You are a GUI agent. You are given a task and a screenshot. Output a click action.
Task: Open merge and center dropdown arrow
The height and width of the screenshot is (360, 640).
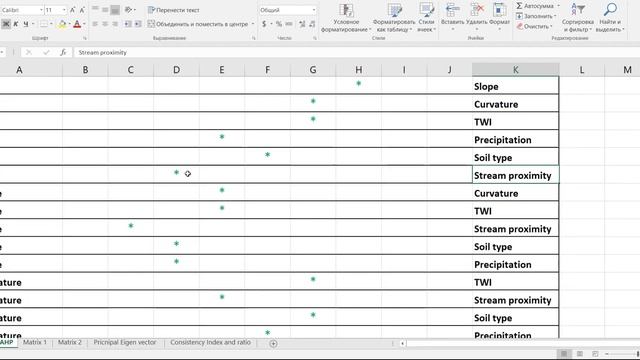point(253,24)
